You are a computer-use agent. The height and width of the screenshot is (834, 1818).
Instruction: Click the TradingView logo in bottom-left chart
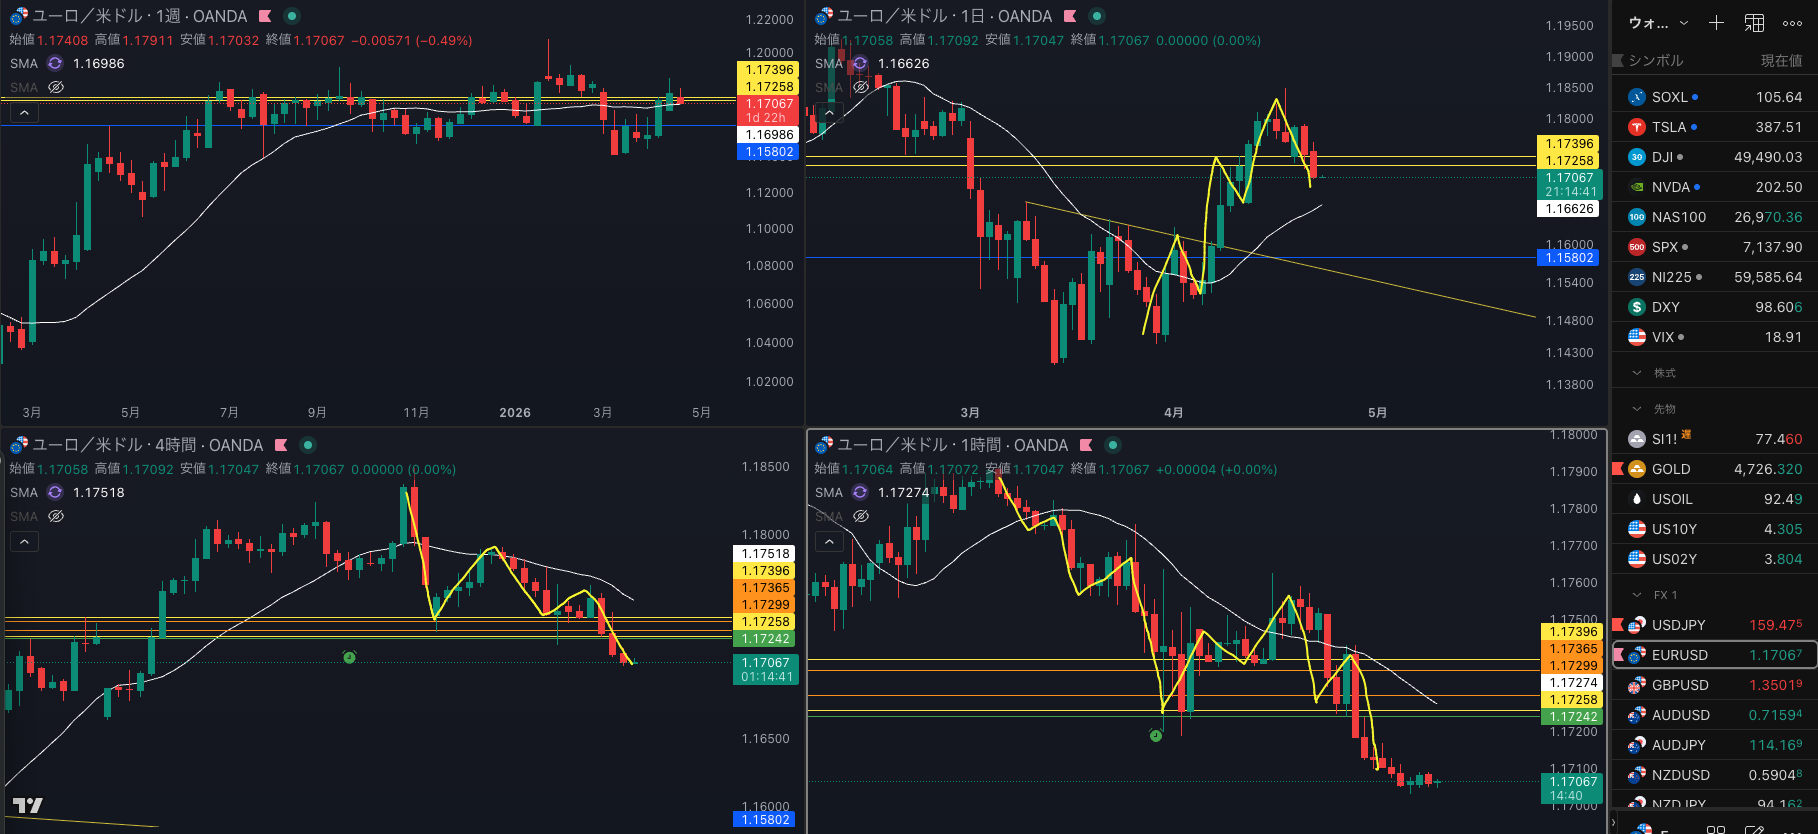[x=28, y=805]
